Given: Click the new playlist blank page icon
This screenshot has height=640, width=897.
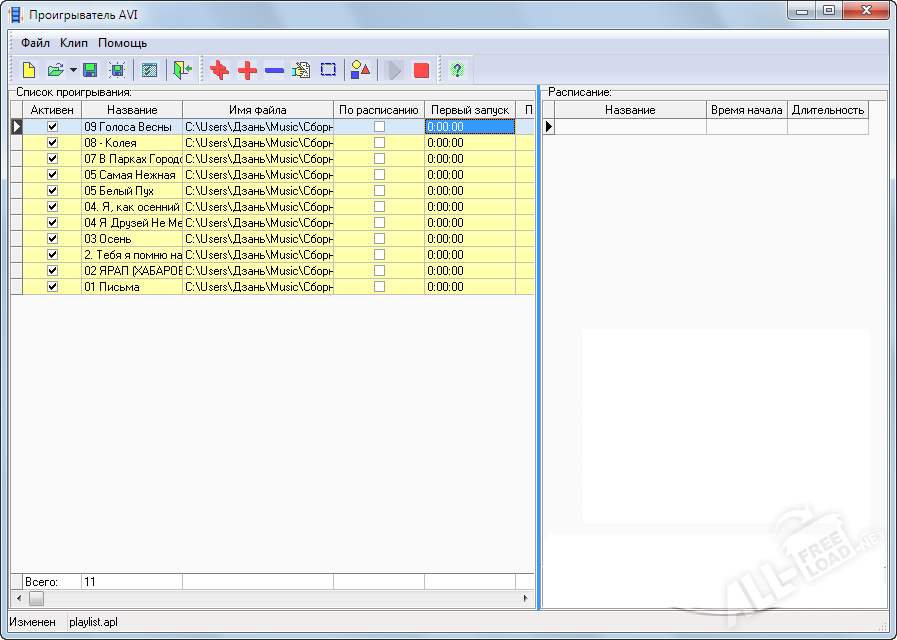Looking at the screenshot, I should (29, 70).
